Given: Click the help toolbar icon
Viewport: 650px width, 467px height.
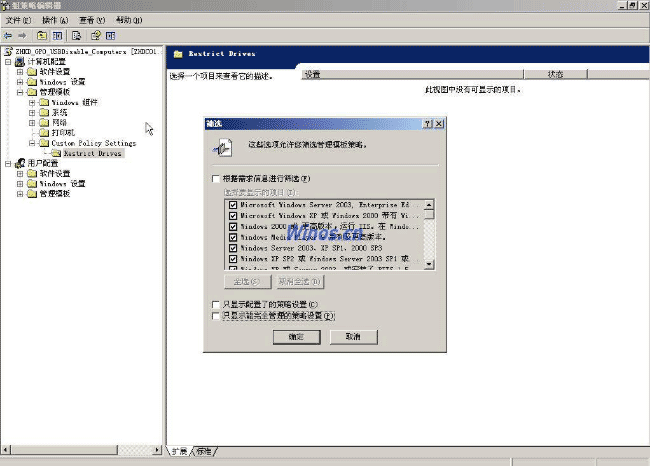Looking at the screenshot, I should tap(96, 36).
